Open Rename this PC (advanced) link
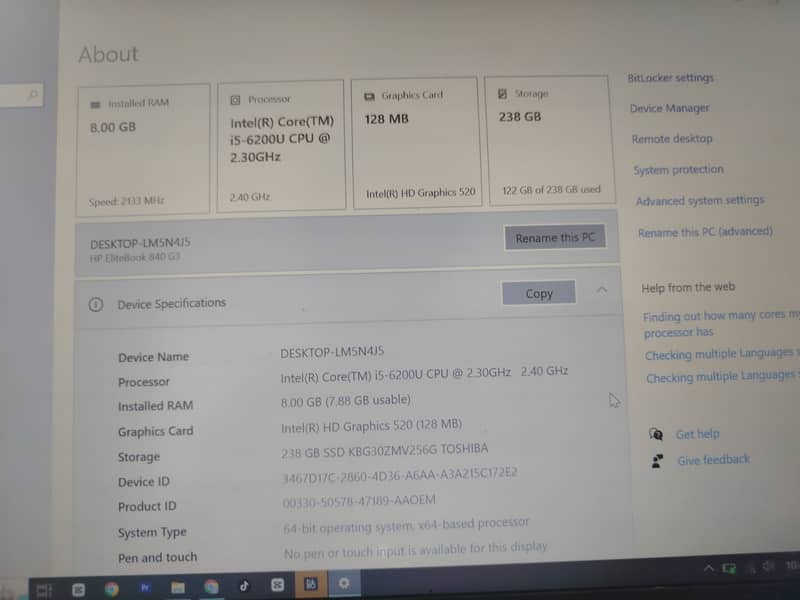800x600 pixels. (x=705, y=232)
